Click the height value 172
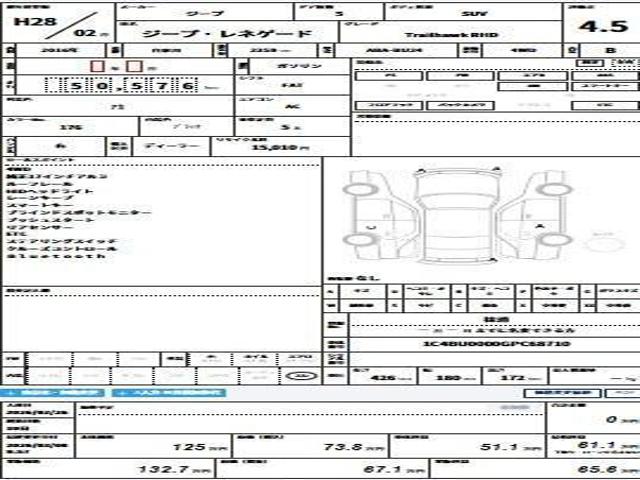640x480 pixels. (x=512, y=378)
